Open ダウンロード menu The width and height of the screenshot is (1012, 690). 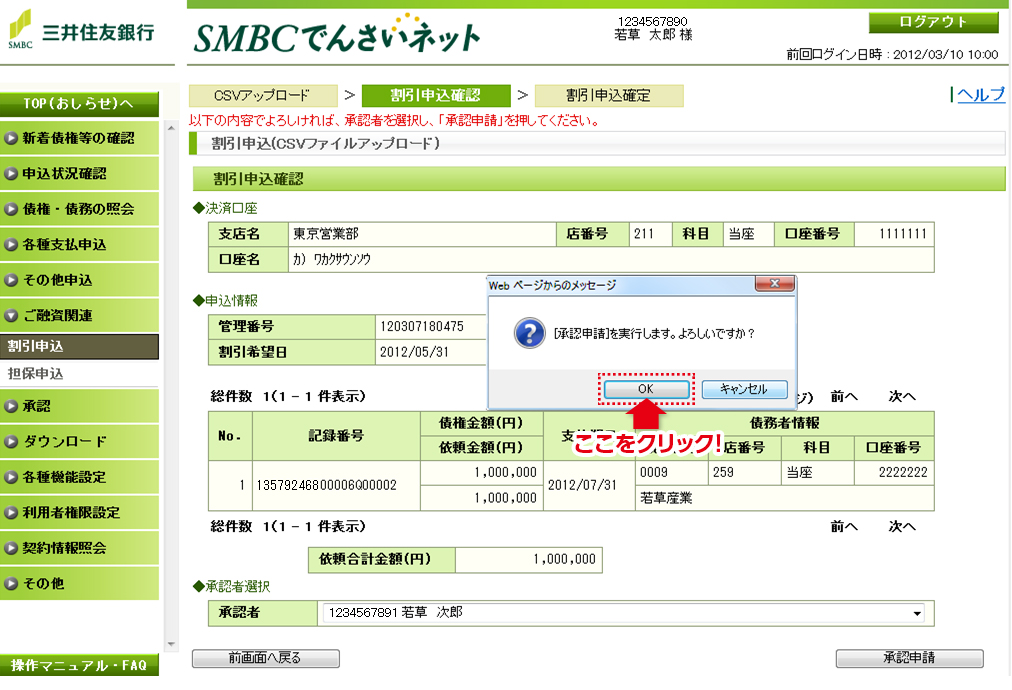79,441
